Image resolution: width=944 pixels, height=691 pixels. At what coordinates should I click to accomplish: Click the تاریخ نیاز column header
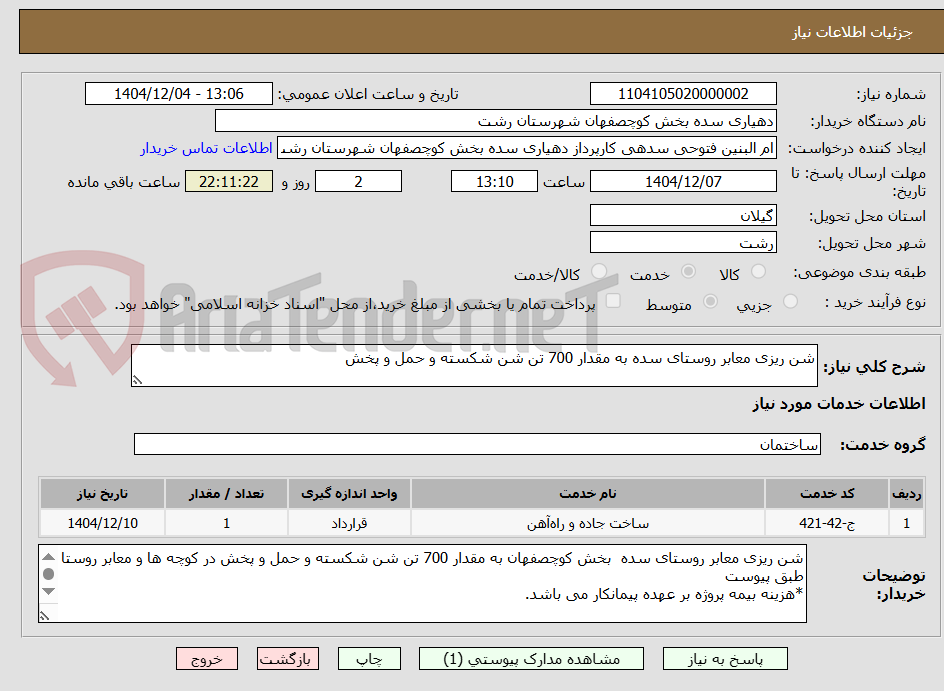click(102, 494)
